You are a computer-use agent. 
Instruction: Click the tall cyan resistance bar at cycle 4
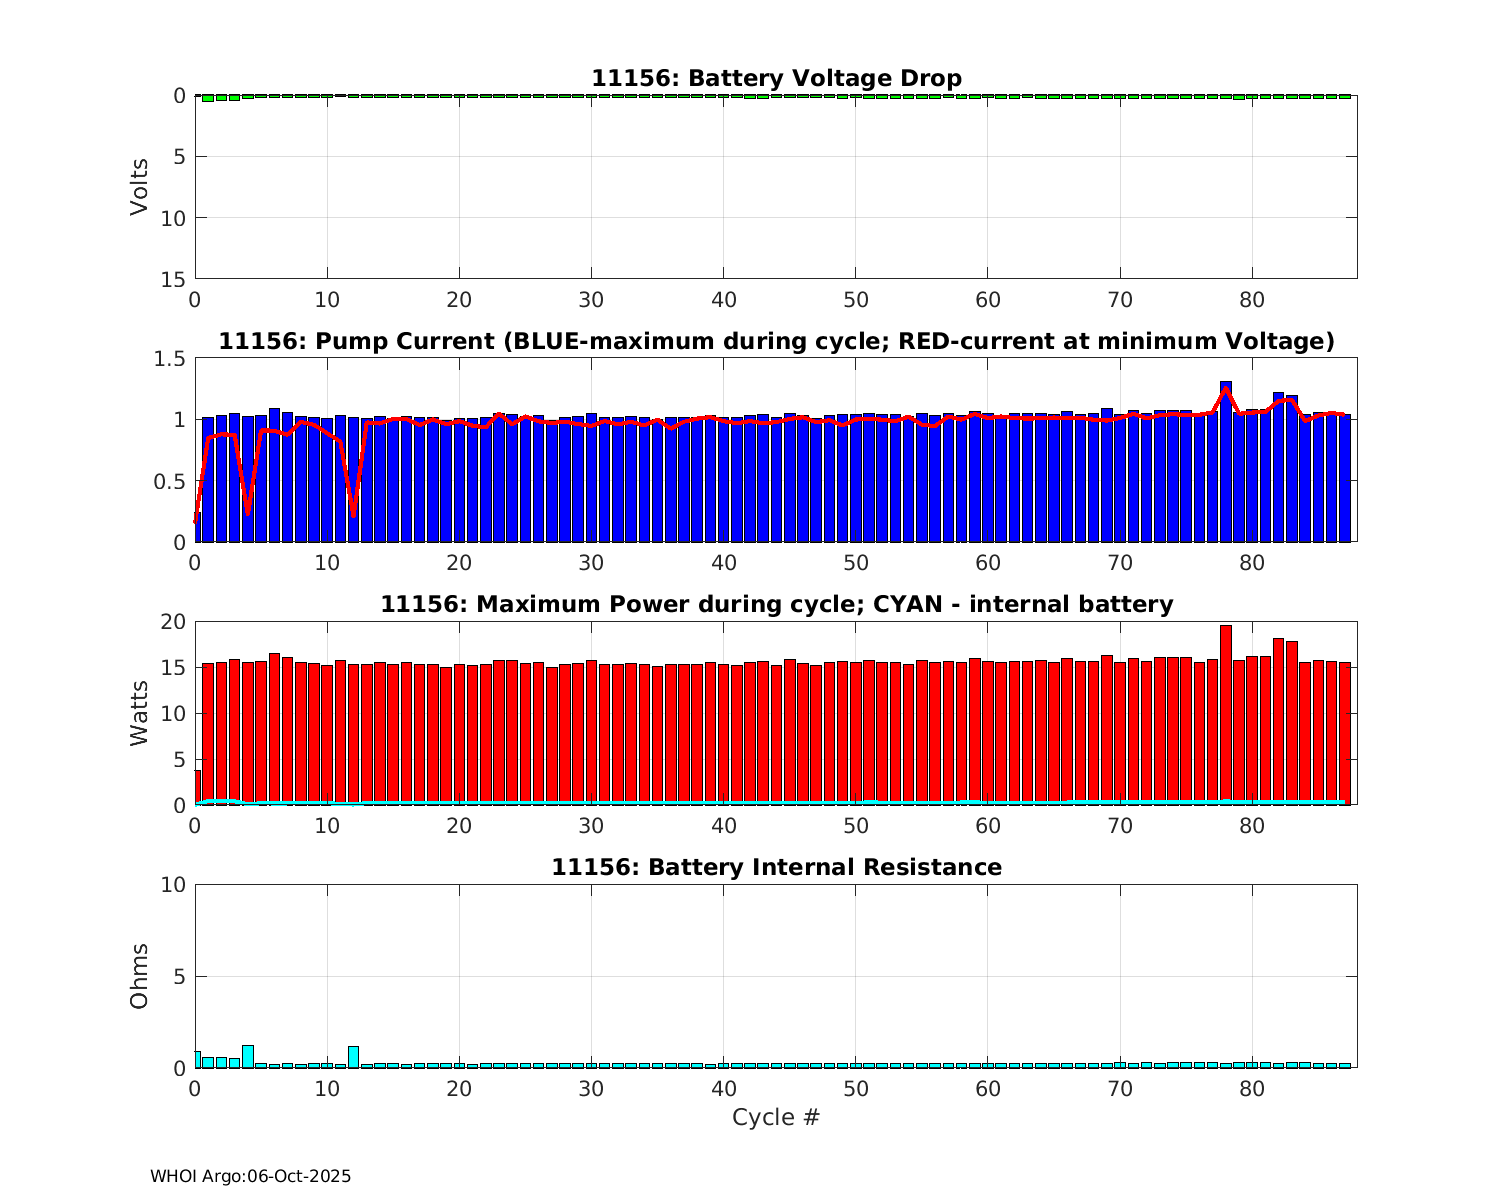248,1056
